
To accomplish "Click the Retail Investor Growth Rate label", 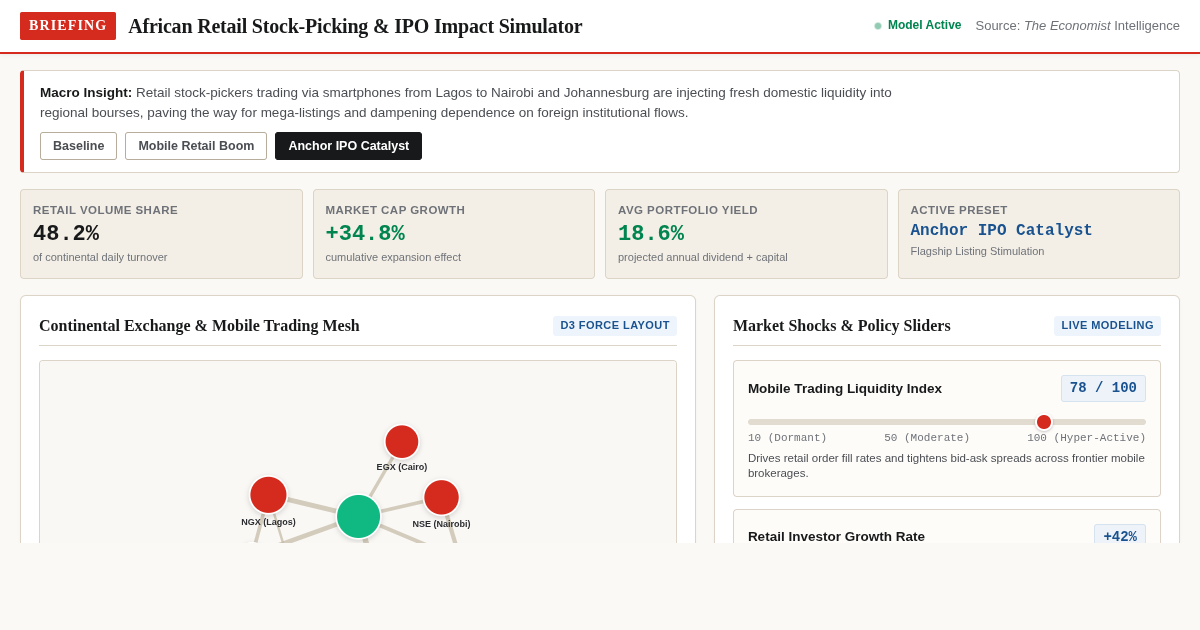I will 836,536.
